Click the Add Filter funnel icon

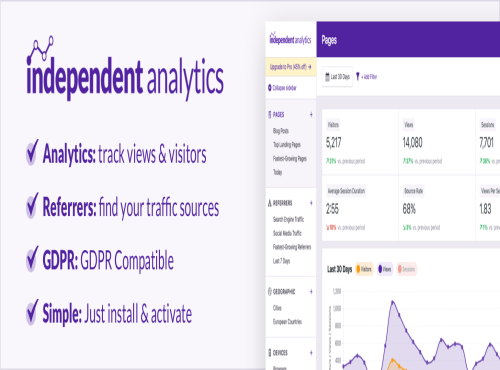pos(358,77)
